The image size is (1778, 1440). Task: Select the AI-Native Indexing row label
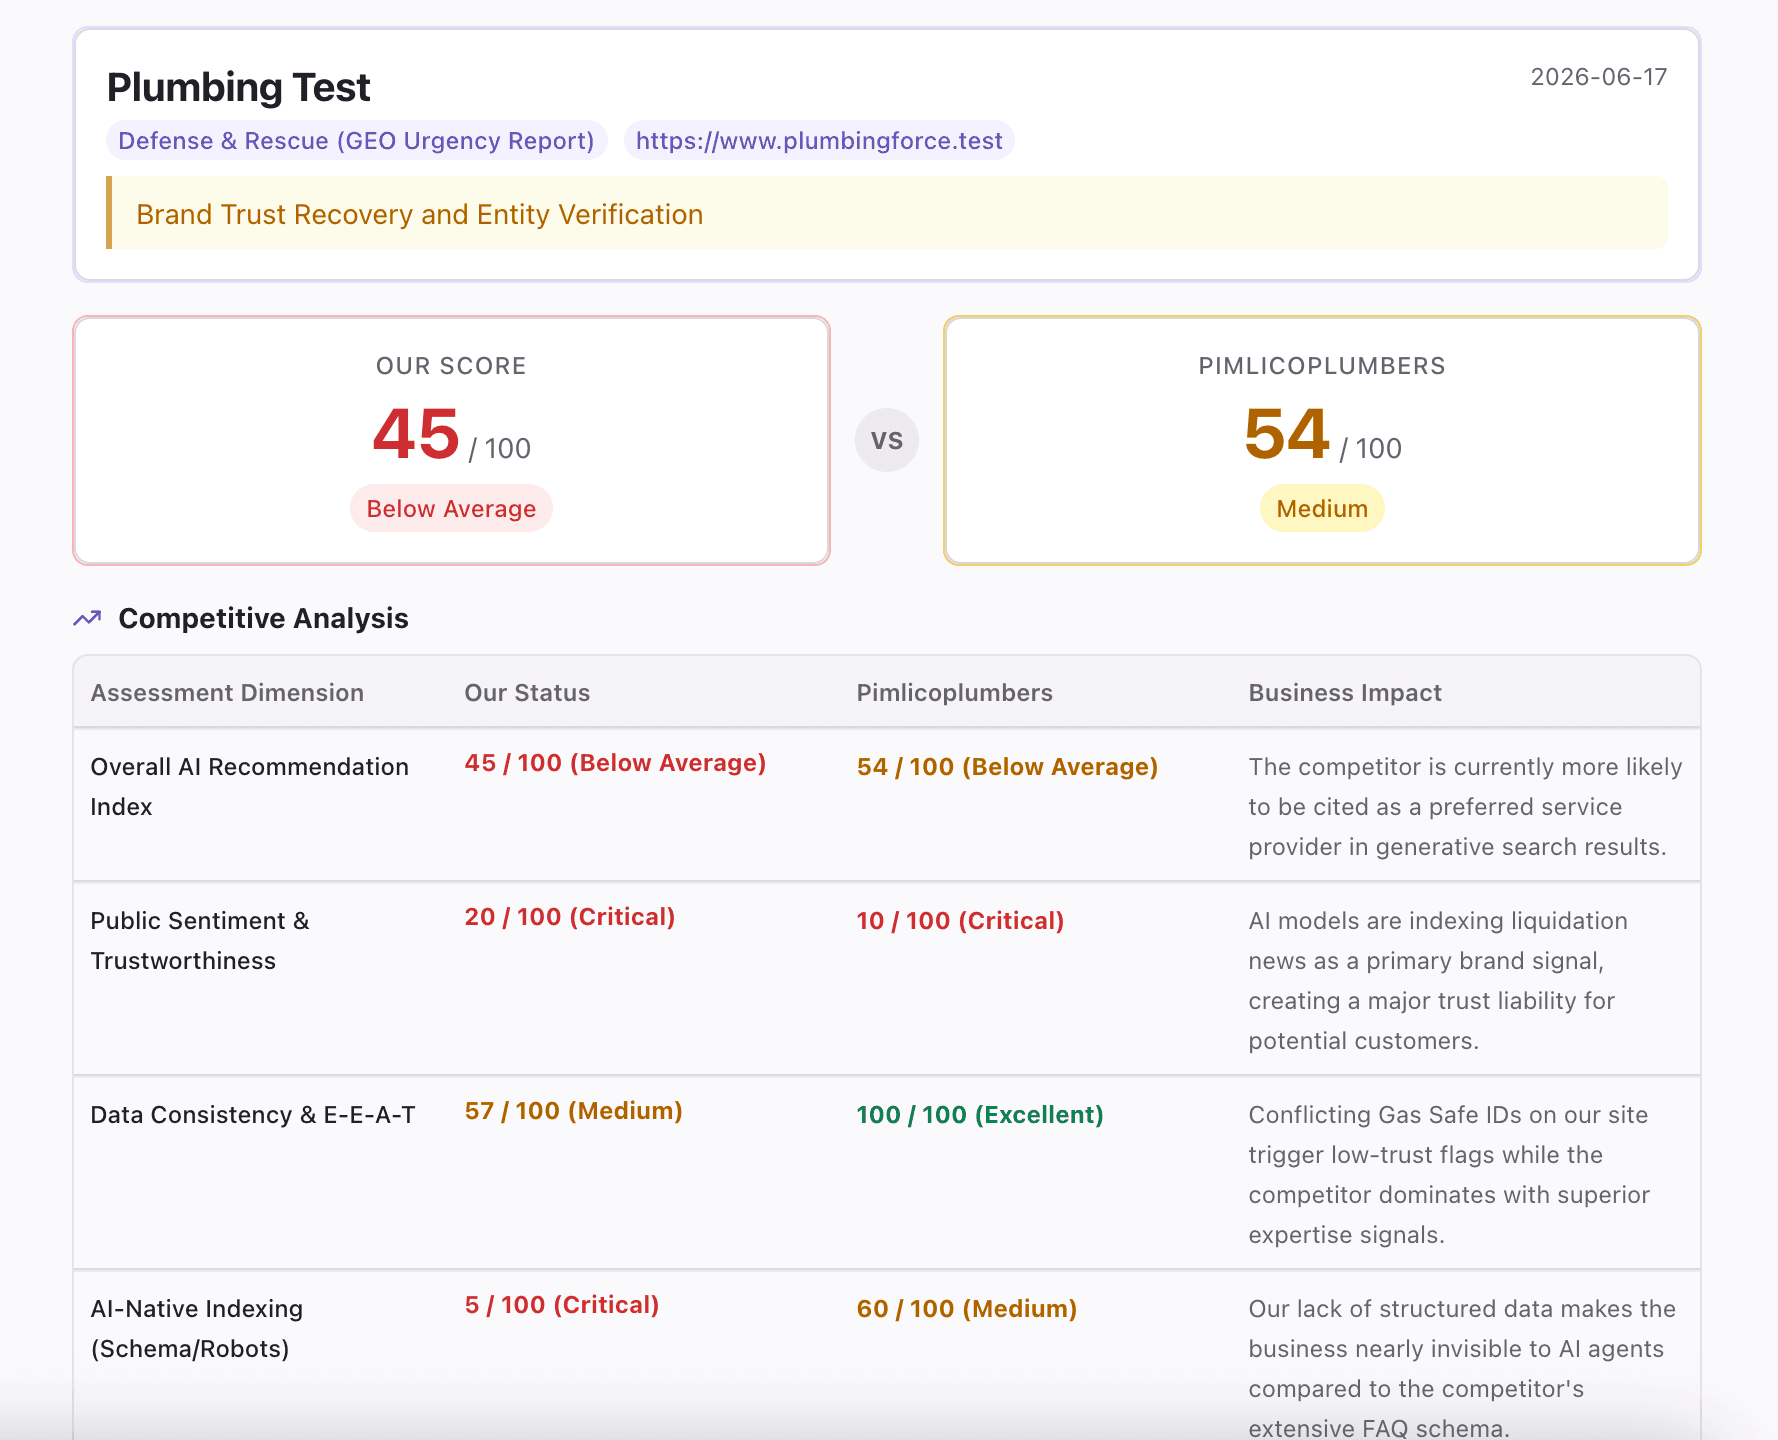coord(197,1328)
